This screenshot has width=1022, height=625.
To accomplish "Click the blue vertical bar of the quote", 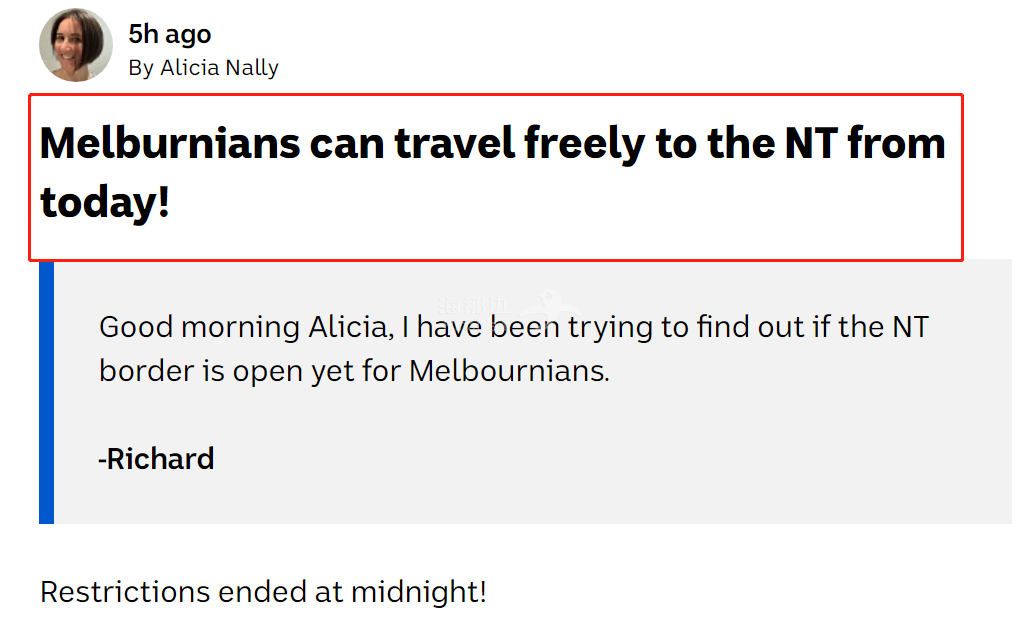I will 46,392.
